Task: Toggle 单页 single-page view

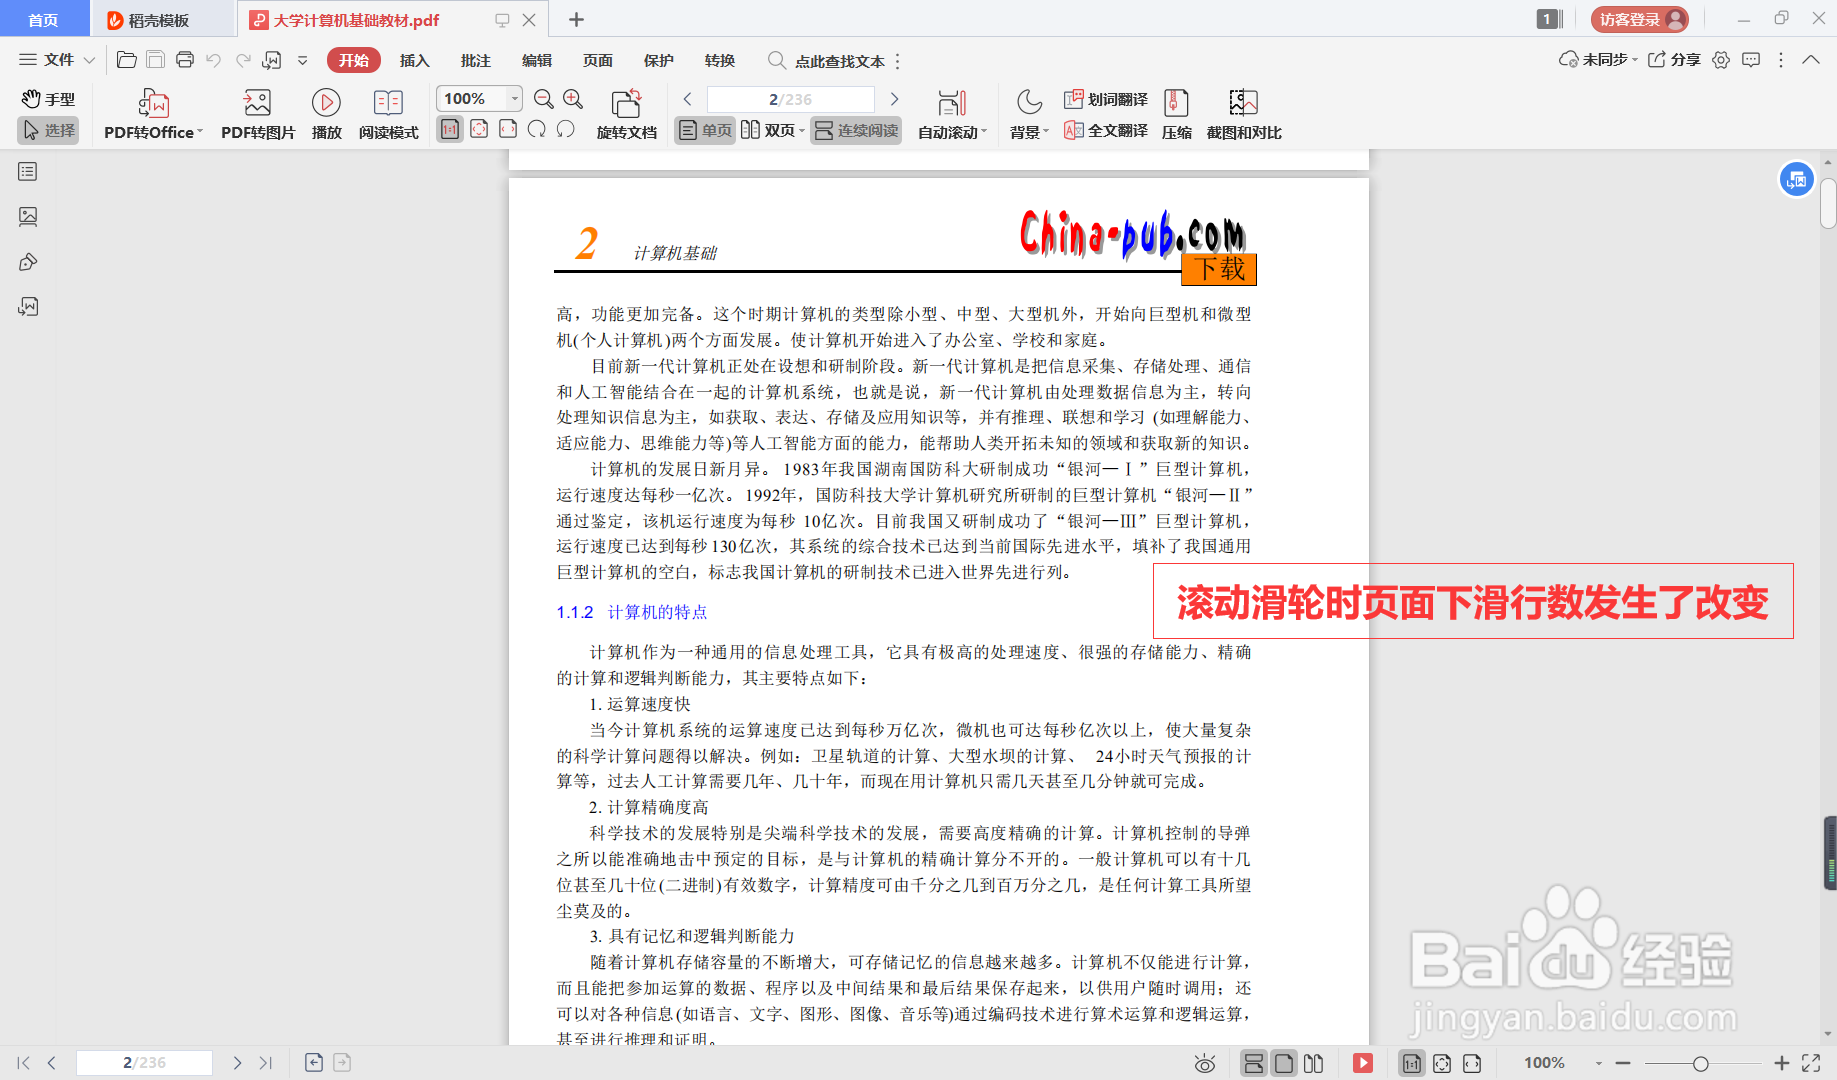Action: [x=705, y=130]
